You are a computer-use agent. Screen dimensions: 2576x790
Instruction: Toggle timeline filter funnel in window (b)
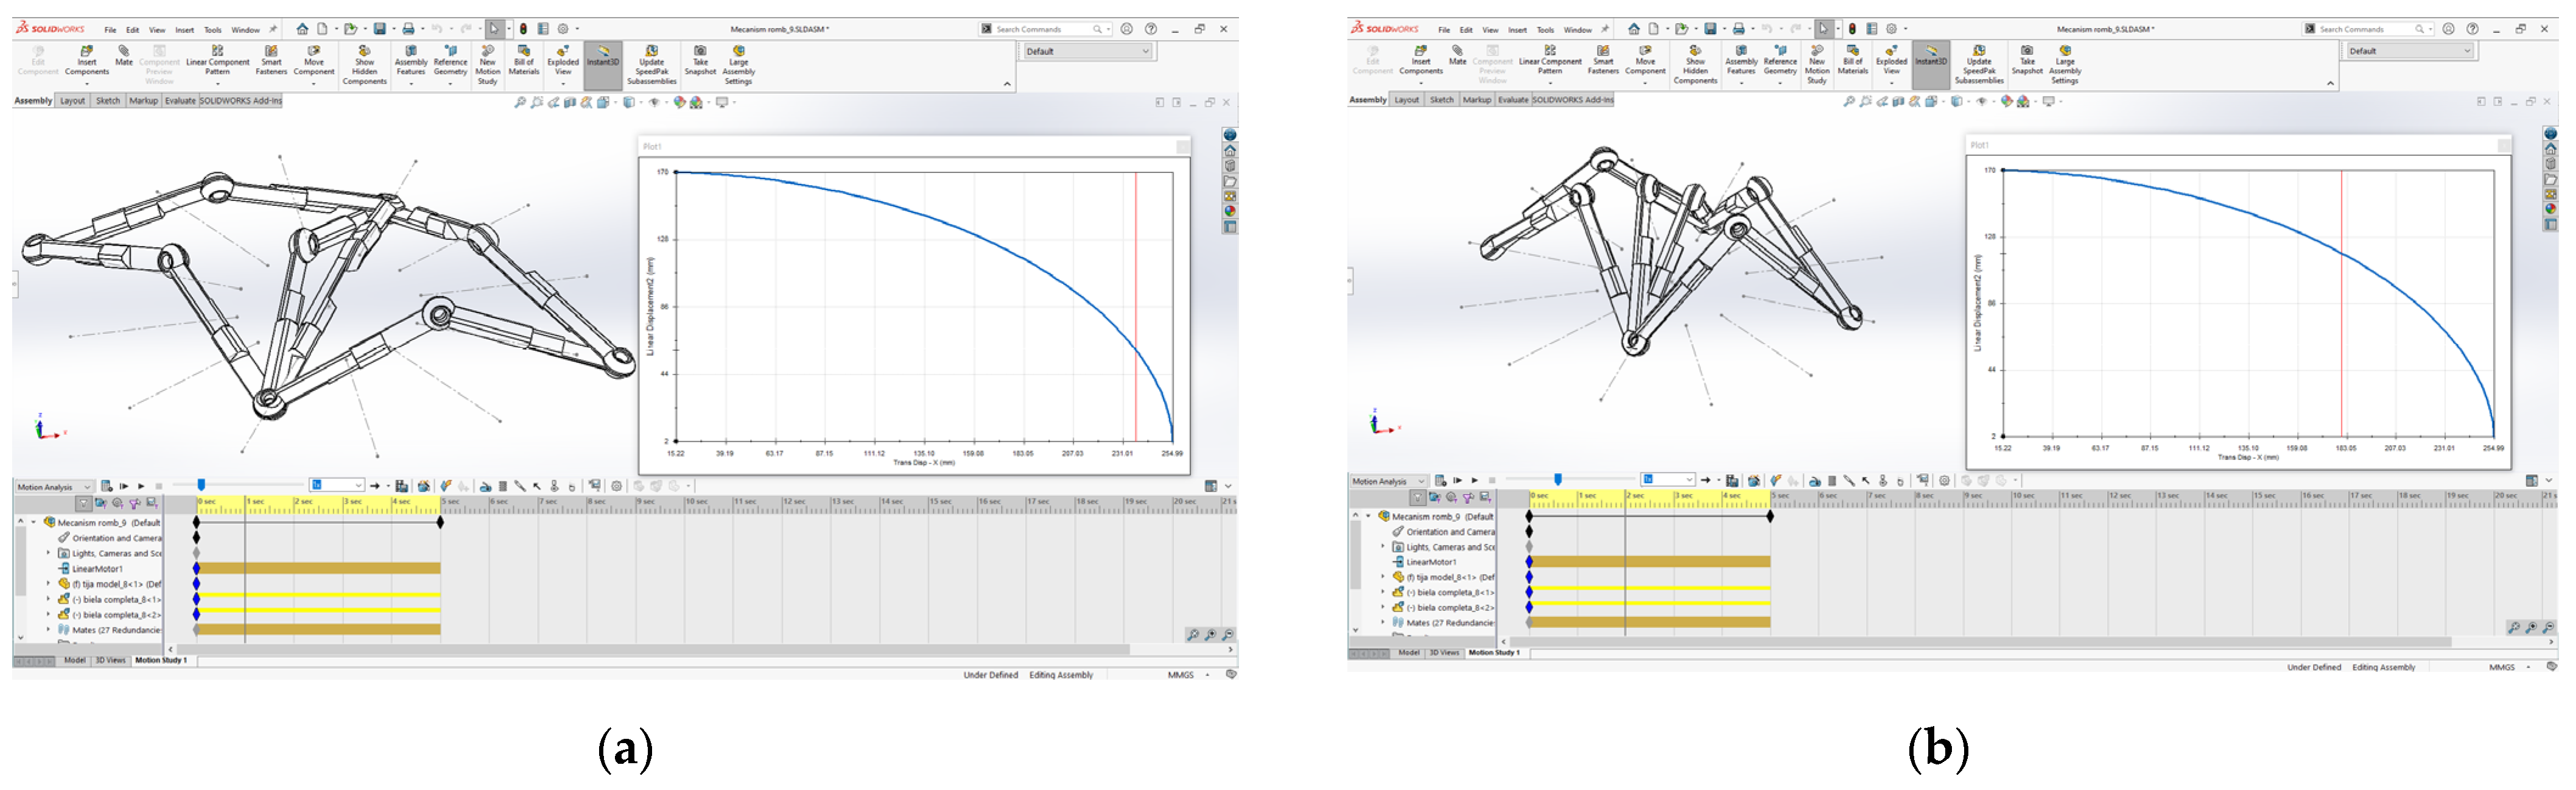pyautogui.click(x=1418, y=498)
